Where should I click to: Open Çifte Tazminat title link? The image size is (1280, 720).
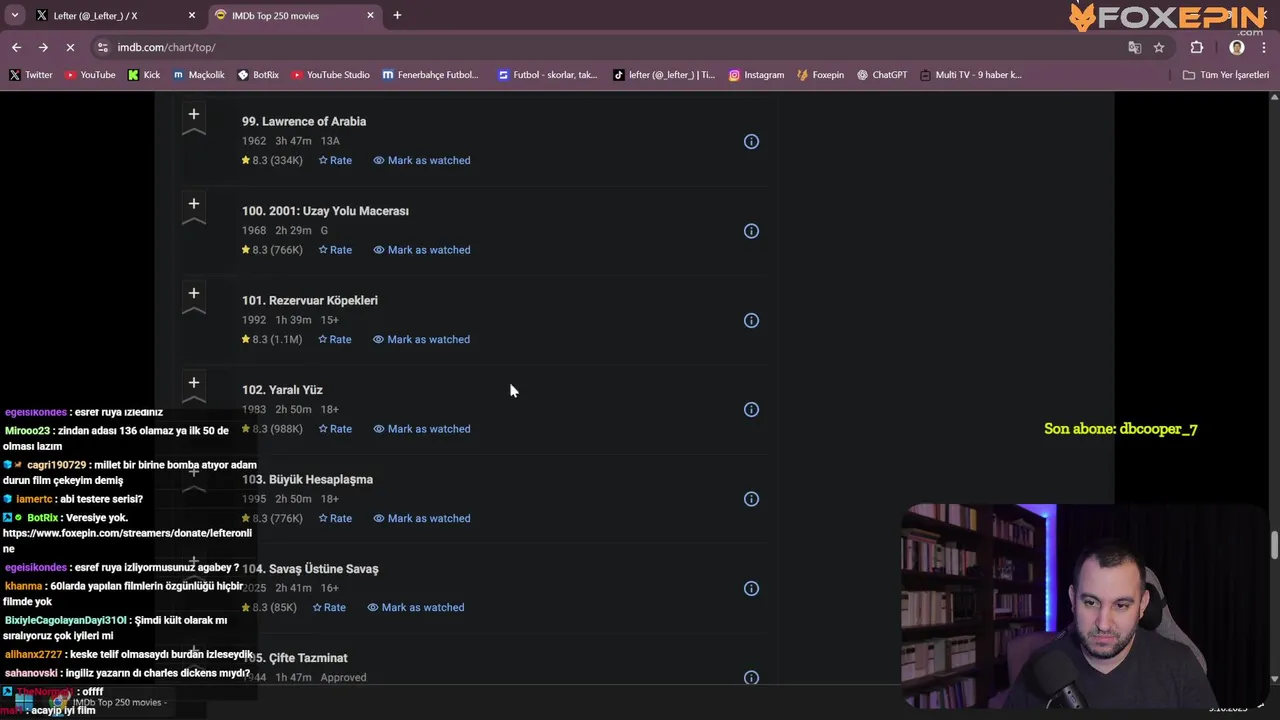click(x=295, y=658)
